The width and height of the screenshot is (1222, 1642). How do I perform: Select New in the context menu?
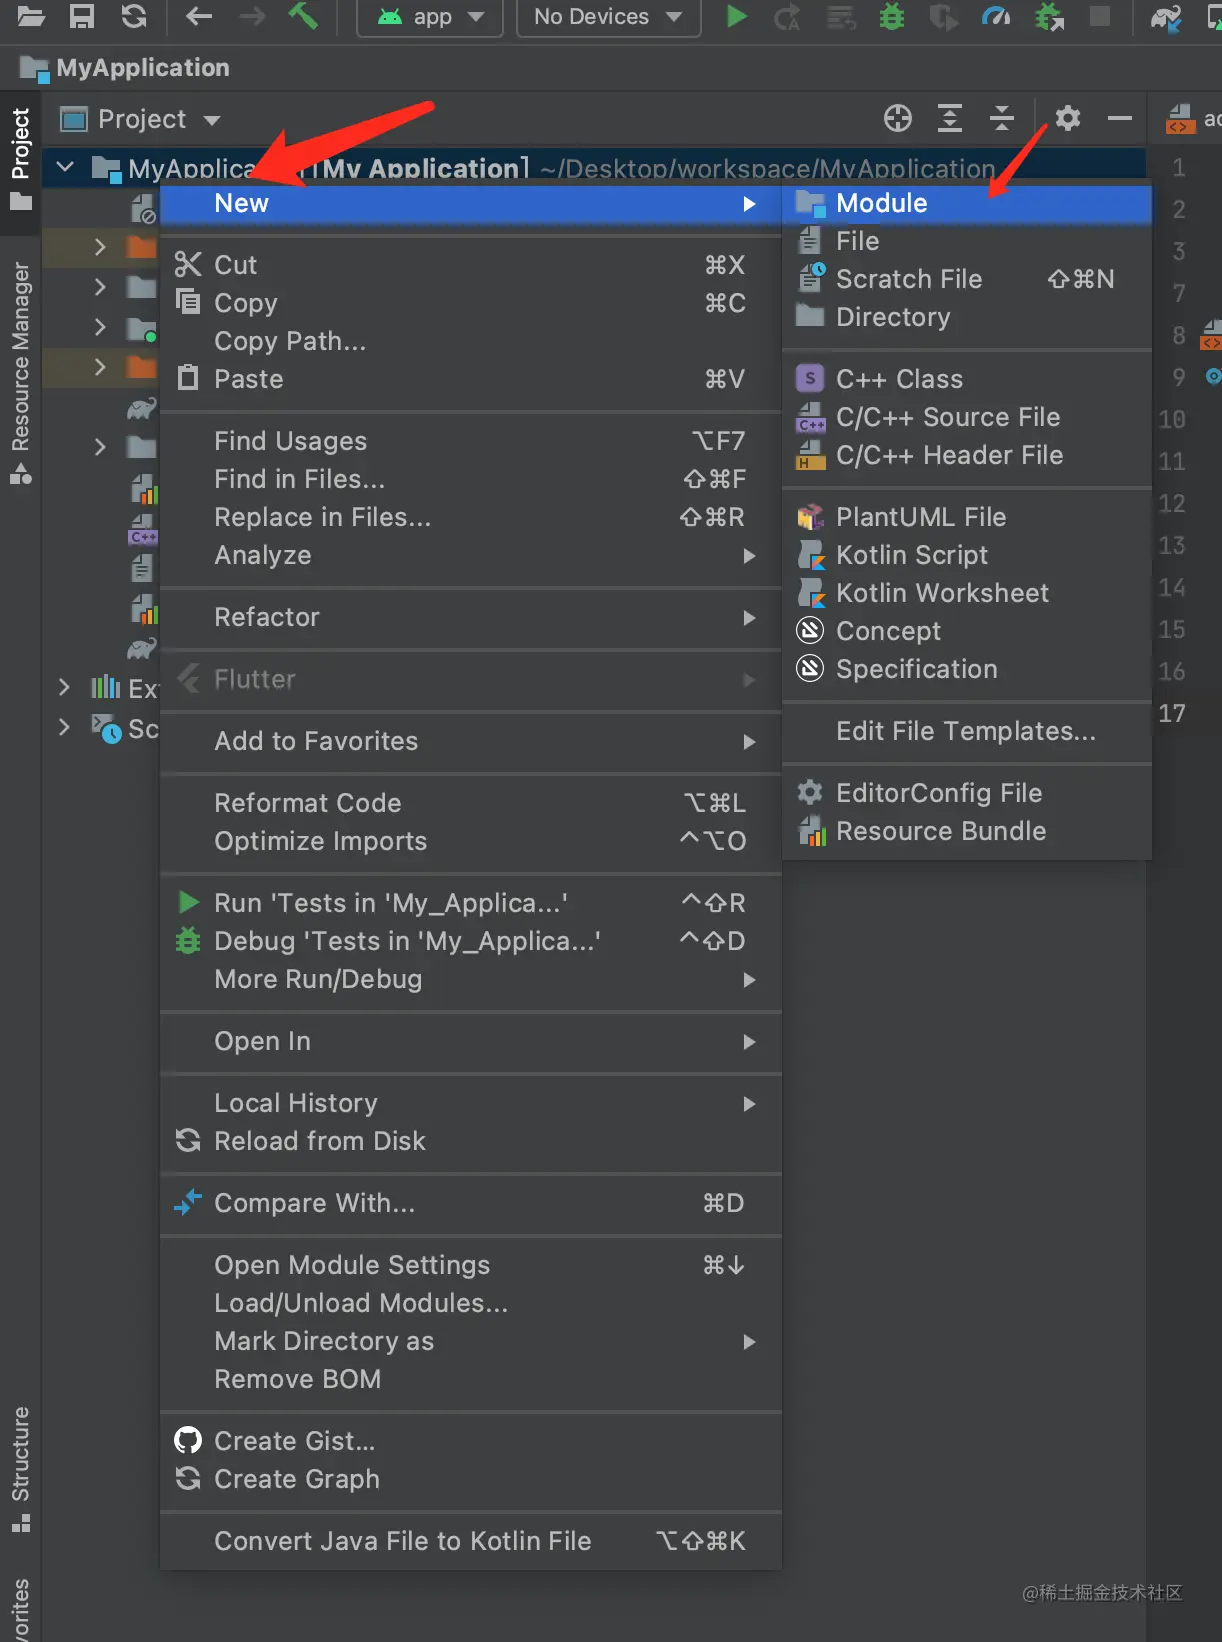tap(471, 203)
